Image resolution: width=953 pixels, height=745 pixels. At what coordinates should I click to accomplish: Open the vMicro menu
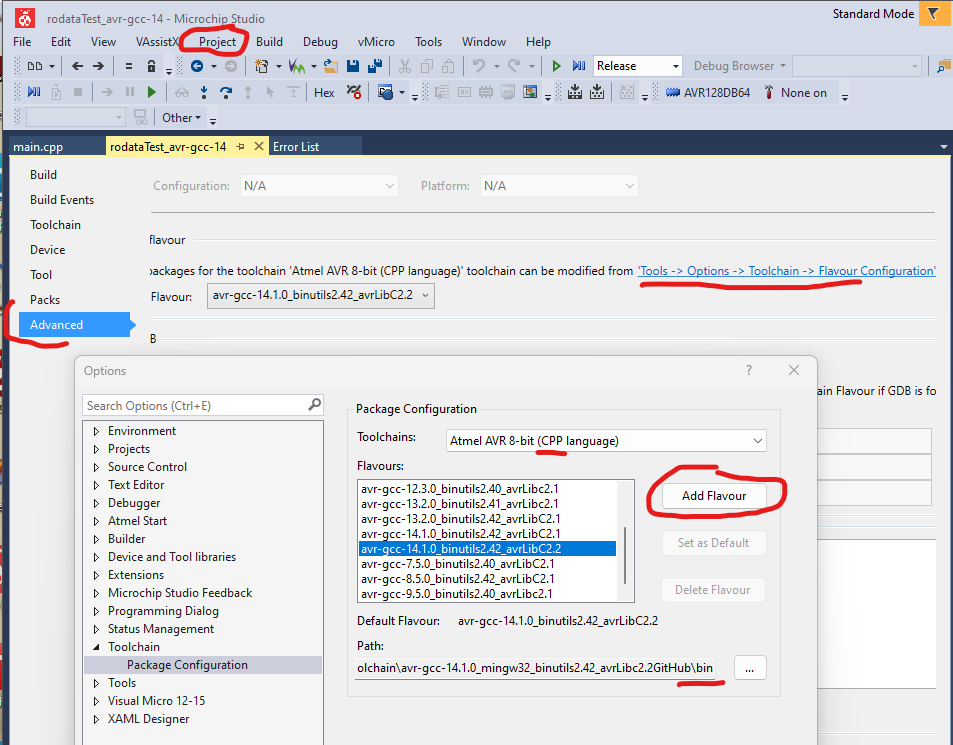[376, 42]
